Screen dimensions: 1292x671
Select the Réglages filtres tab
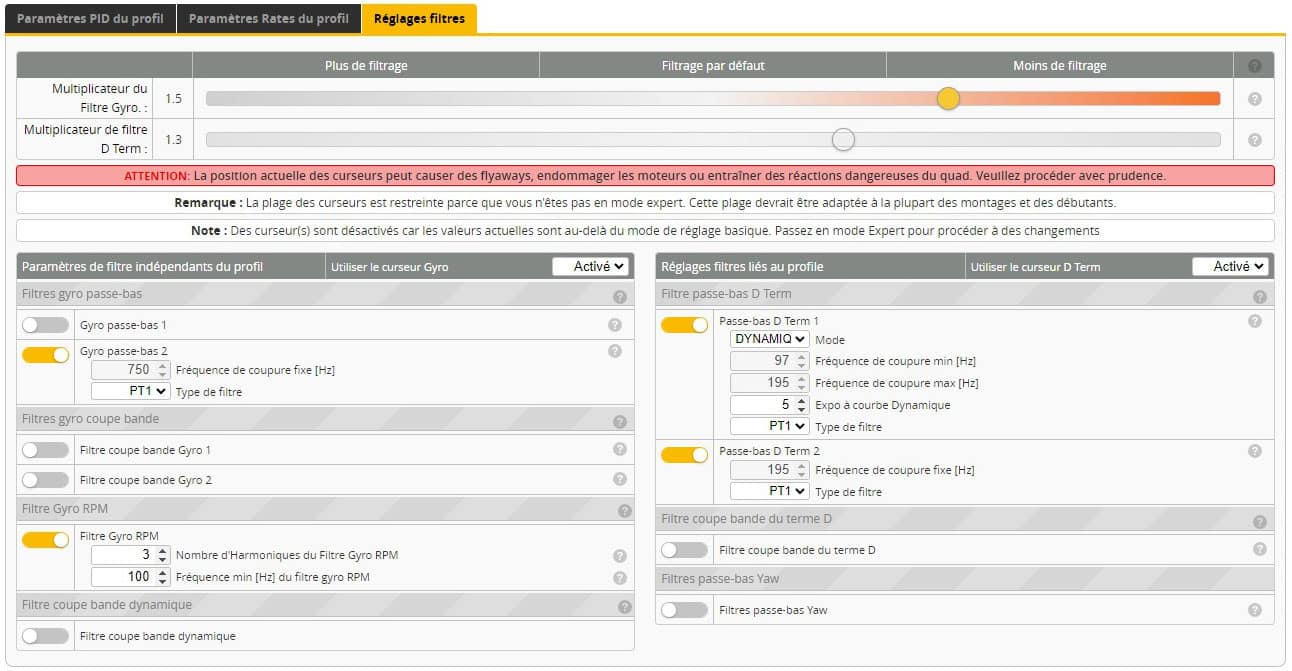419,19
